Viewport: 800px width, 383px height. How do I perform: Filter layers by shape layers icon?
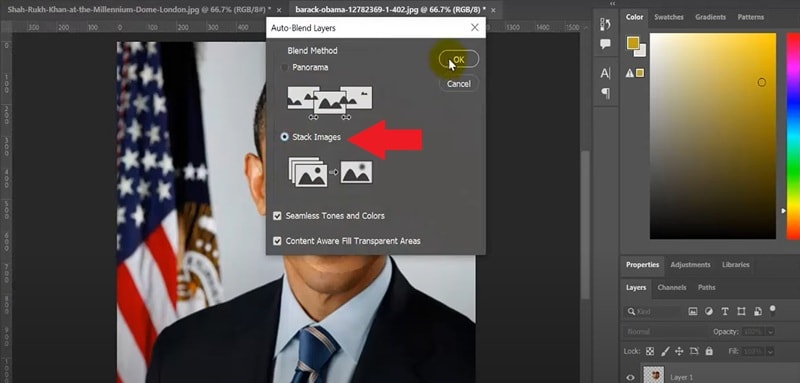pyautogui.click(x=741, y=311)
